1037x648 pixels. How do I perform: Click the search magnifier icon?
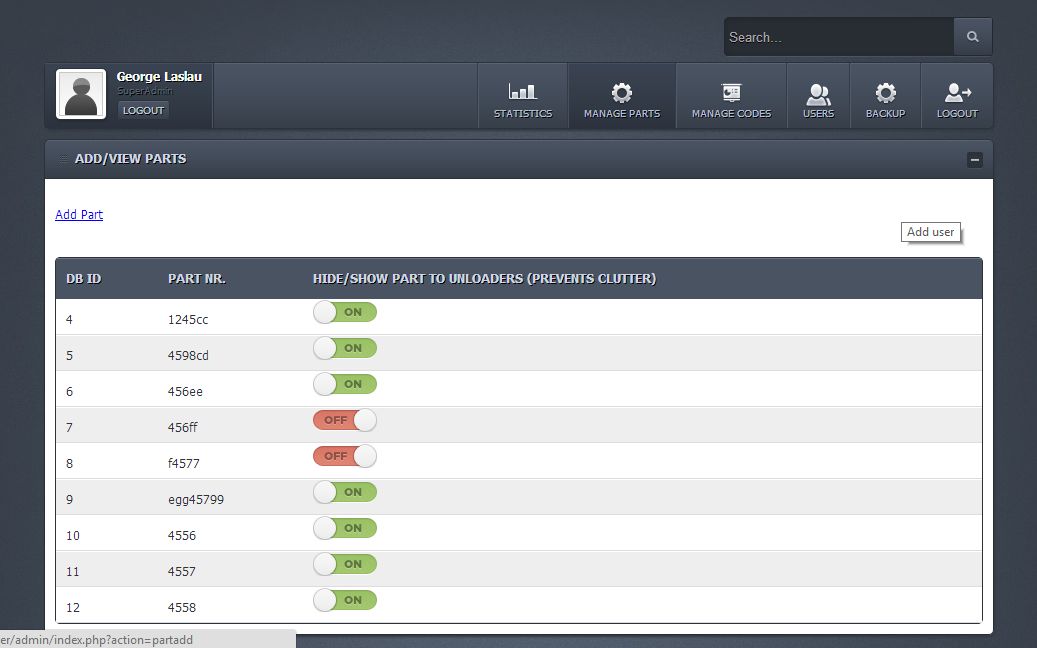972,37
